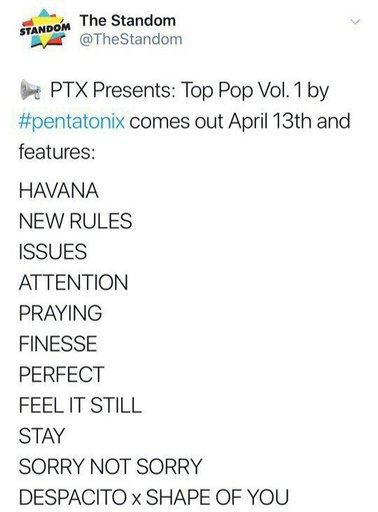Viewport: 378px width, 512px height.
Task: Open The Standom profile avatar
Action: [x=46, y=29]
